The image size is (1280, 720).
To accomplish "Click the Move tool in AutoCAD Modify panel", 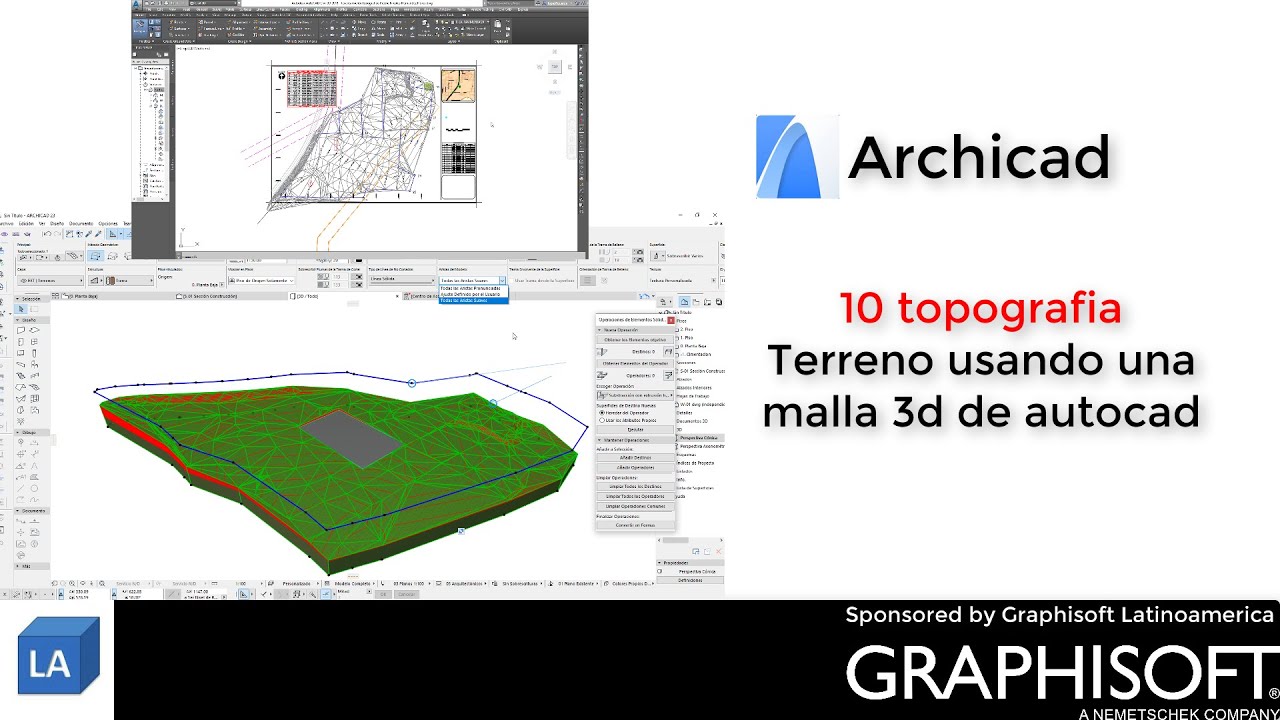I will [x=359, y=22].
